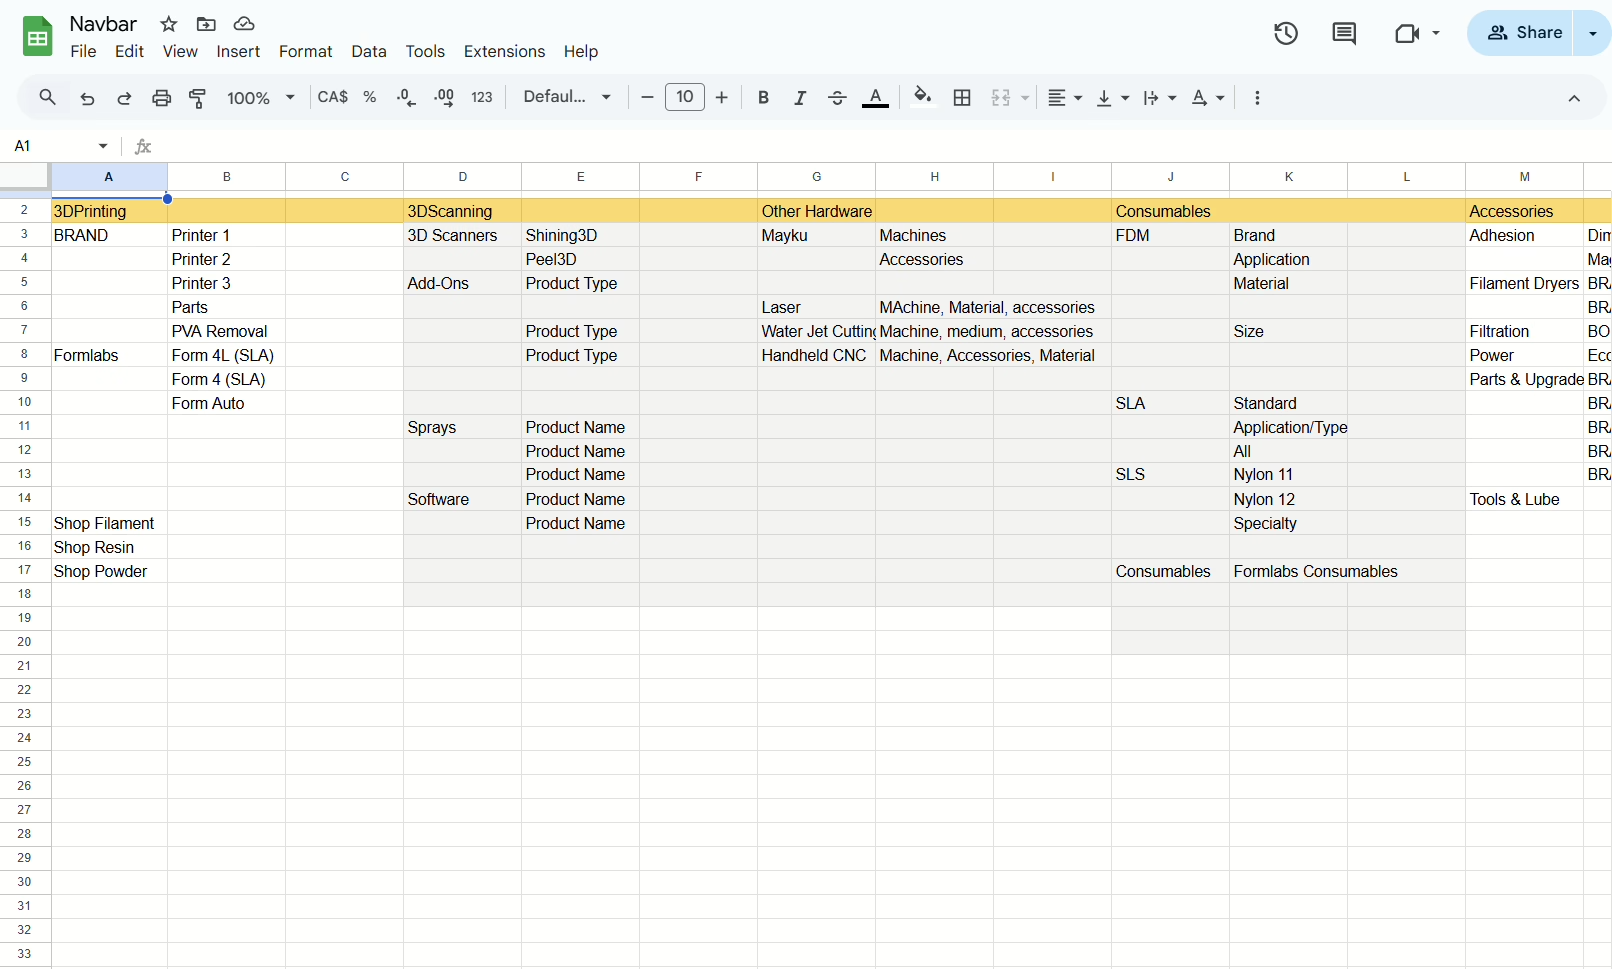Image resolution: width=1612 pixels, height=969 pixels.
Task: Open the Extensions menu
Action: point(504,51)
